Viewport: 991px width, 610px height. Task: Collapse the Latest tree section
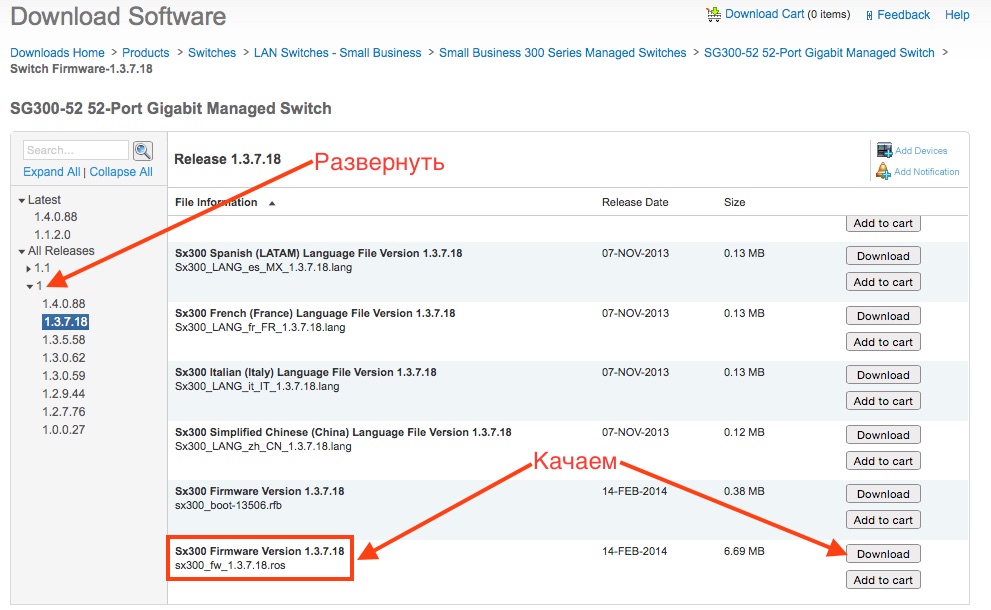22,200
